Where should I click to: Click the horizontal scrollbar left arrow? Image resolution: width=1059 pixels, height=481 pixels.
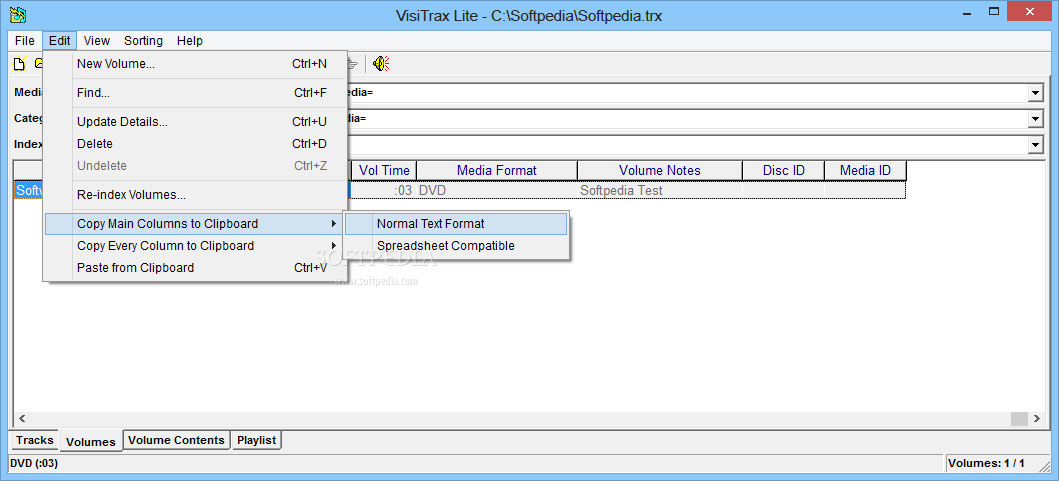click(x=21, y=419)
